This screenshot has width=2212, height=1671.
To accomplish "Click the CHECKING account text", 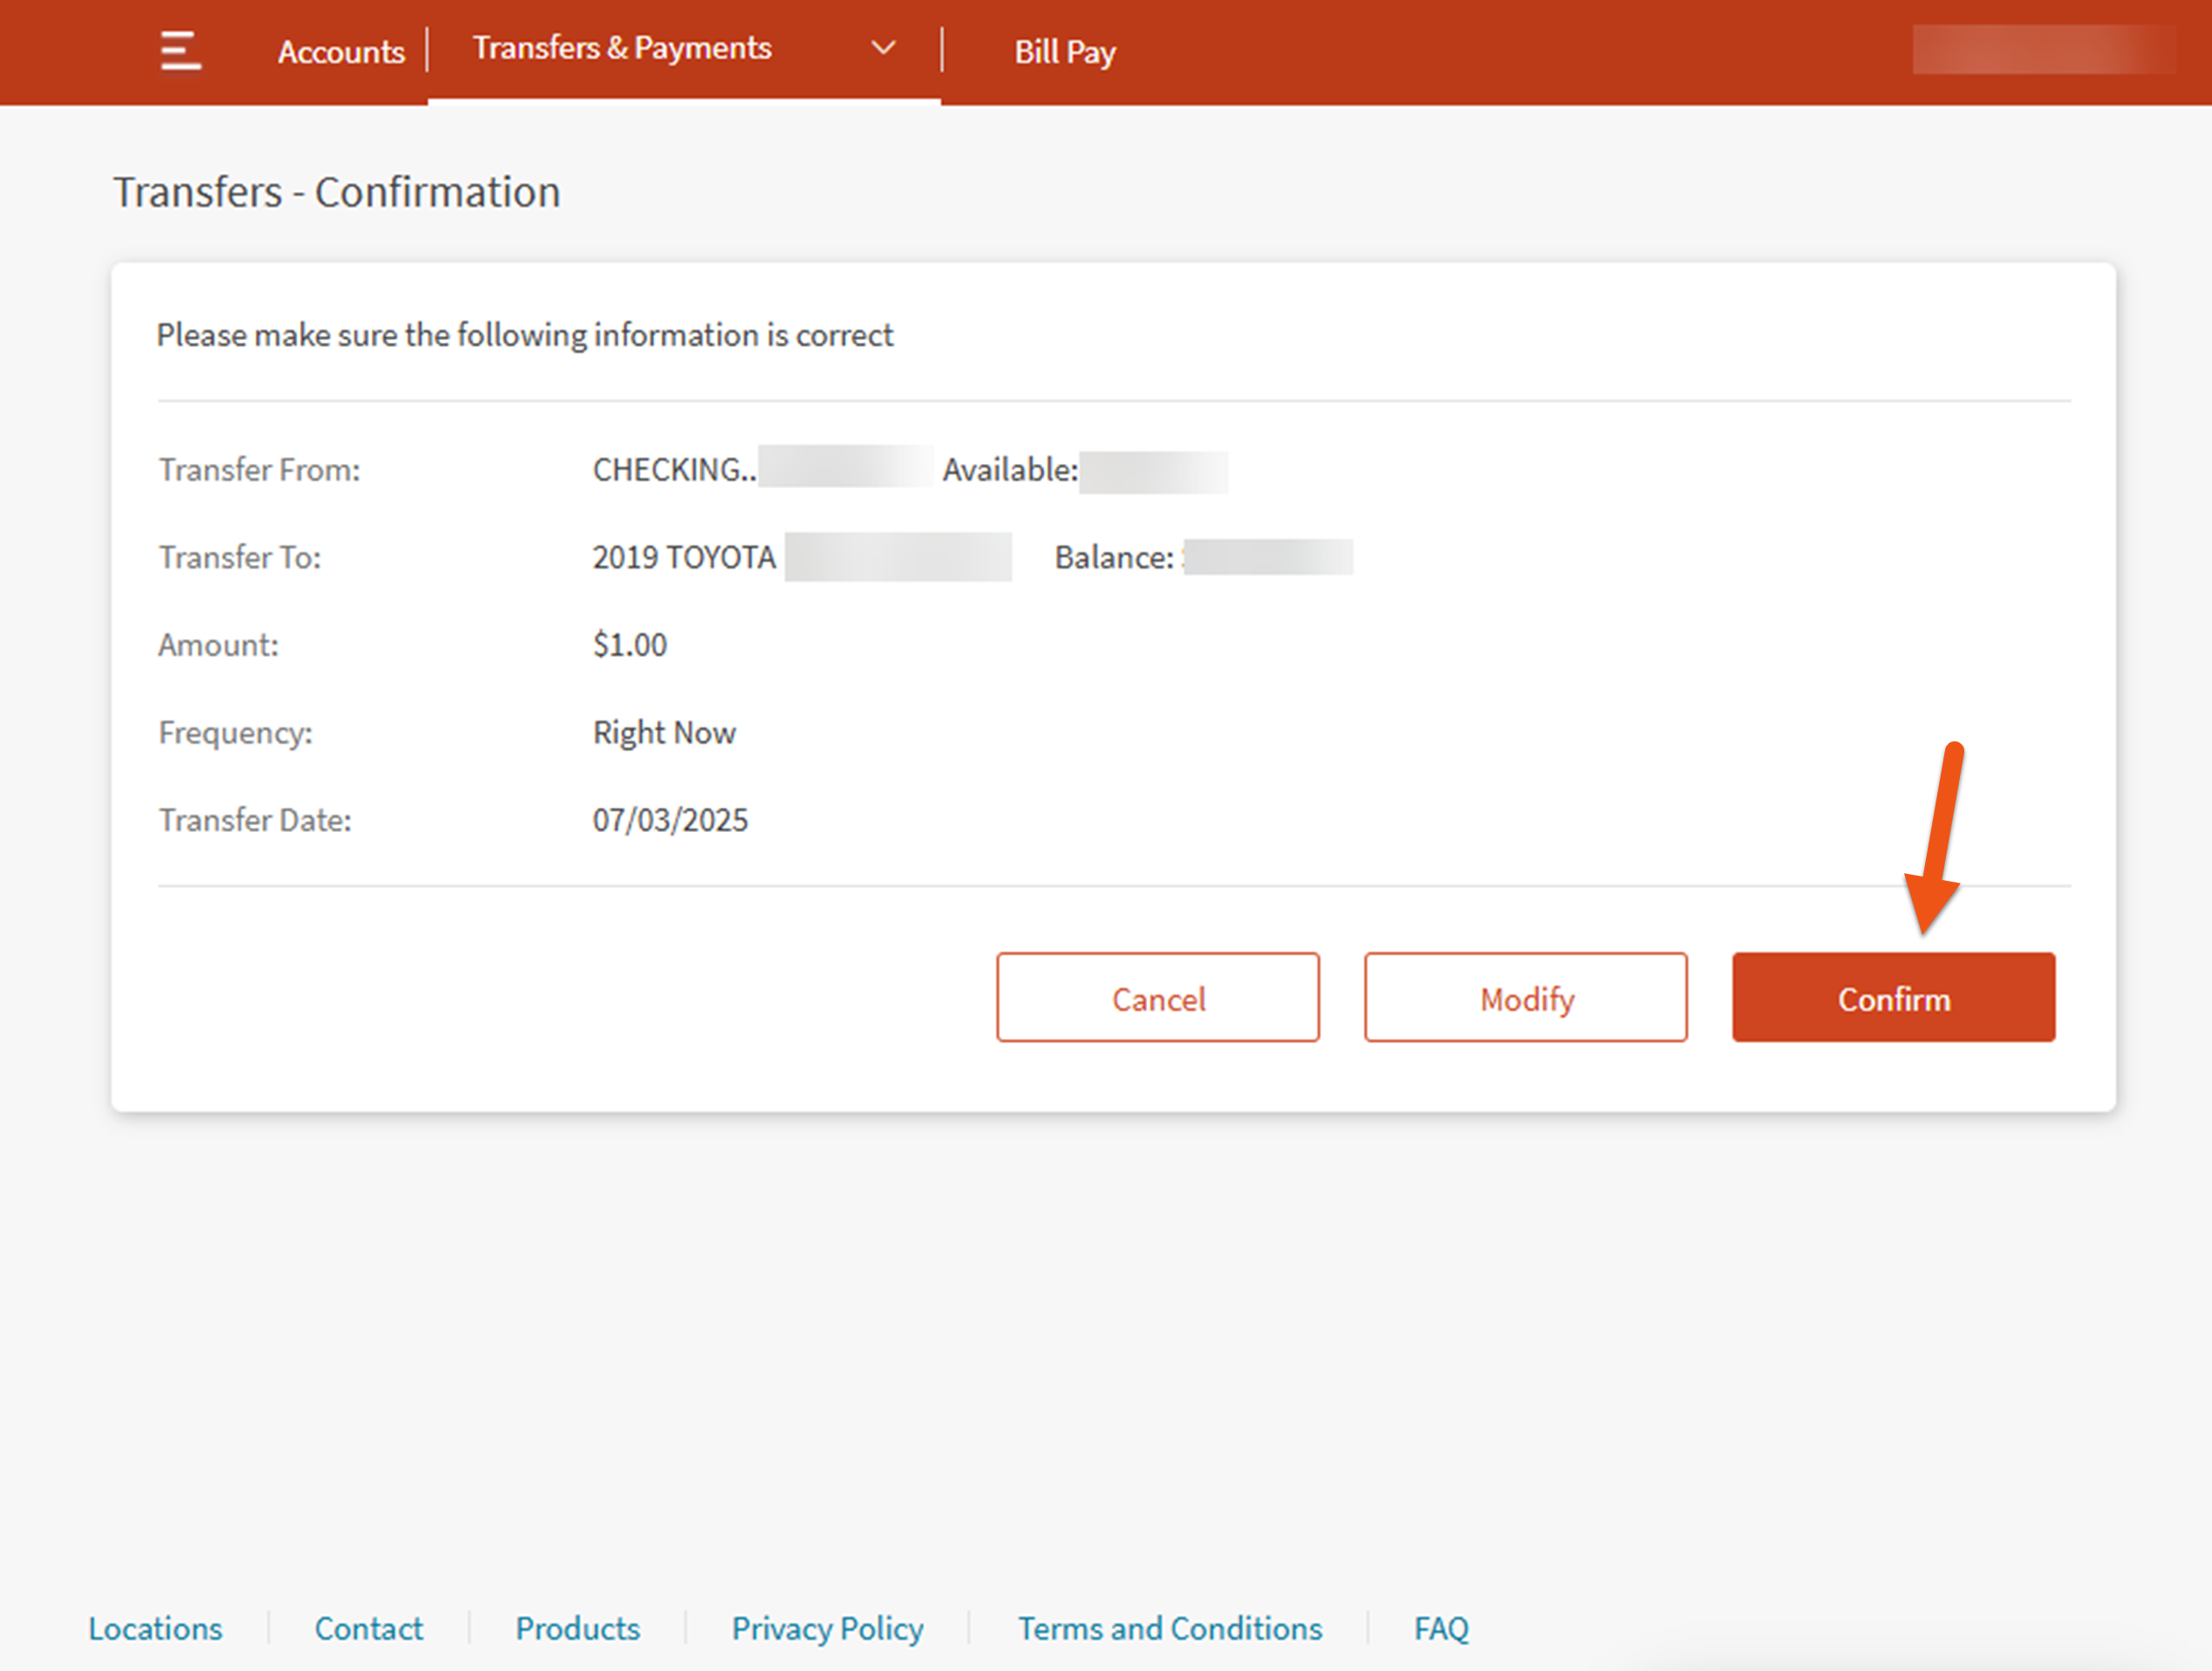I will point(673,469).
